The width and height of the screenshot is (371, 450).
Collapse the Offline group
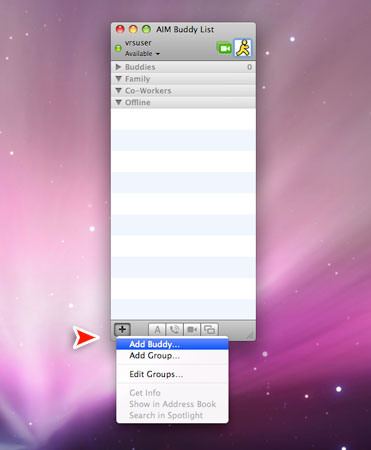pyautogui.click(x=118, y=102)
